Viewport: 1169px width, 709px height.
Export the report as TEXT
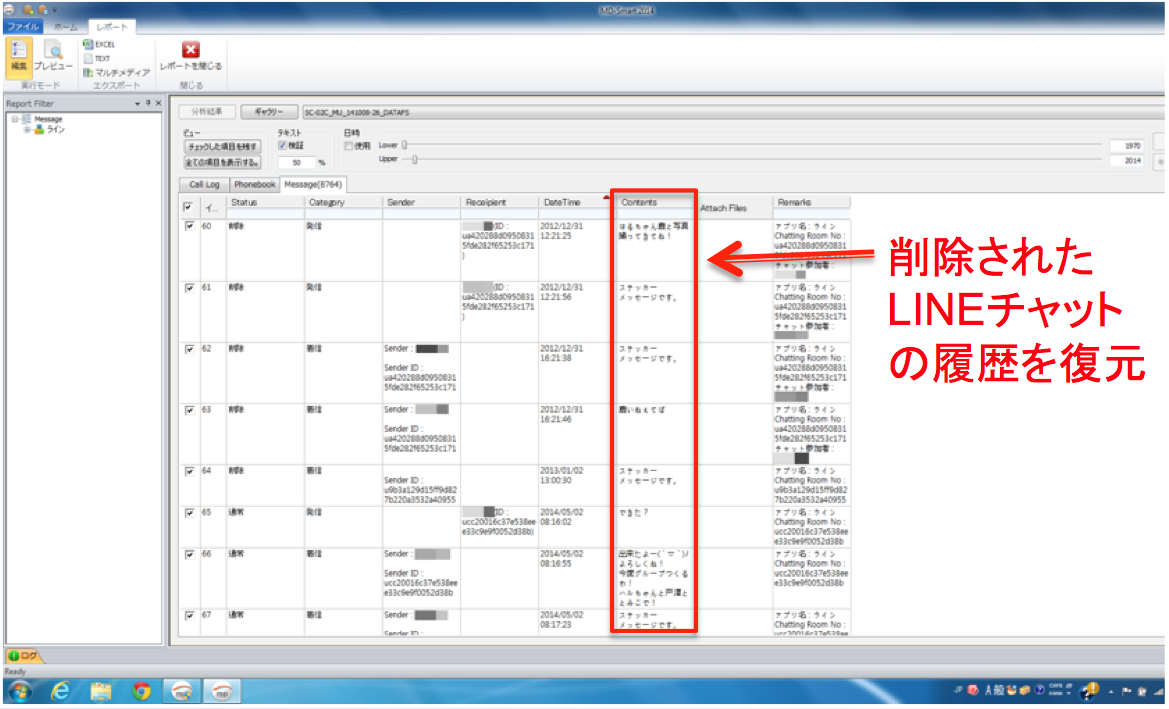(96, 58)
